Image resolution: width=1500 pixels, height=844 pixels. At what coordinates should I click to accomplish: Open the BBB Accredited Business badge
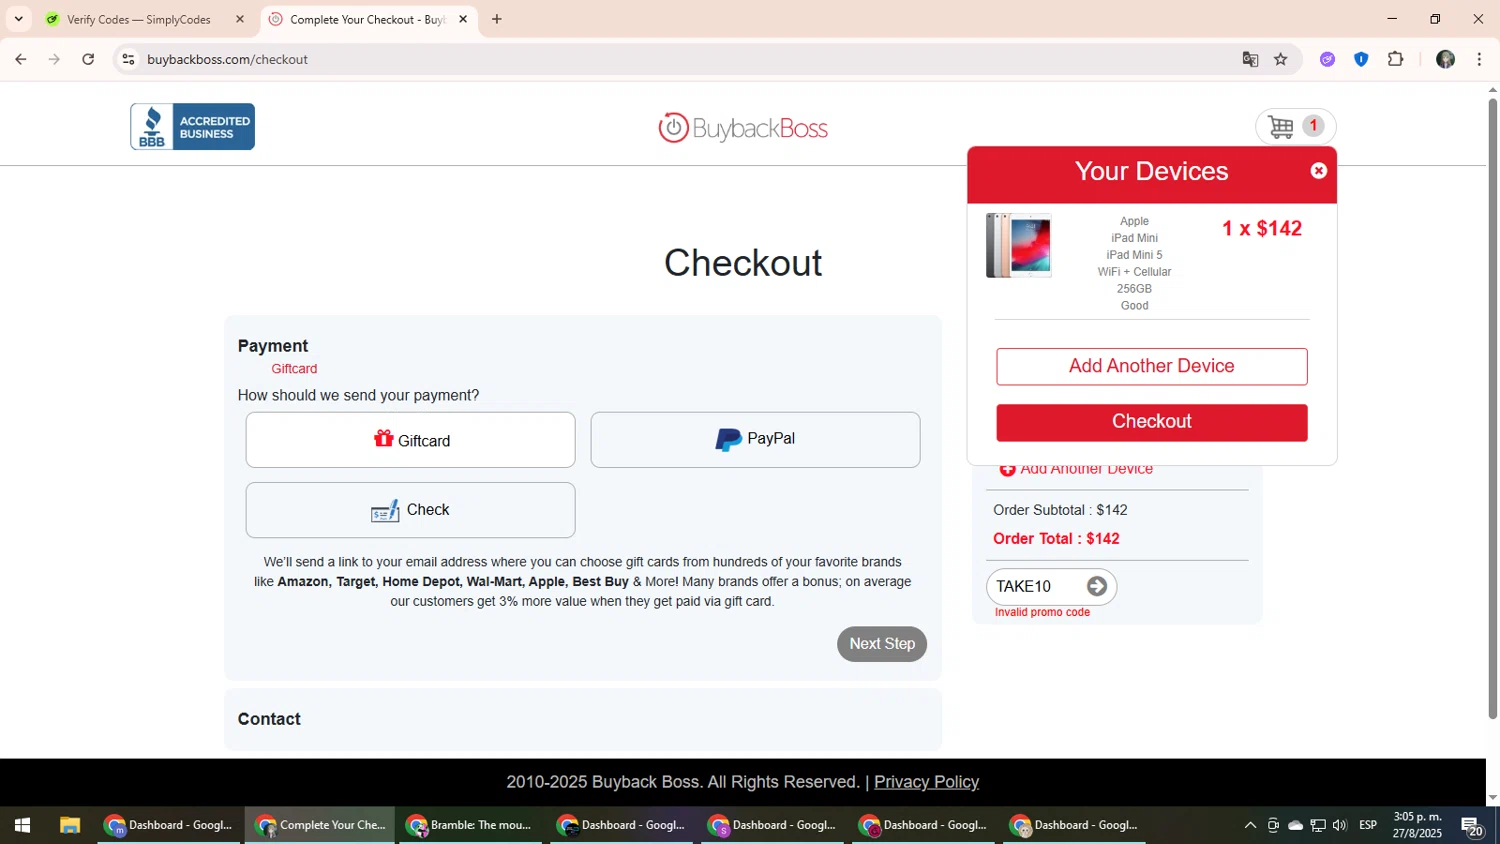pyautogui.click(x=192, y=127)
